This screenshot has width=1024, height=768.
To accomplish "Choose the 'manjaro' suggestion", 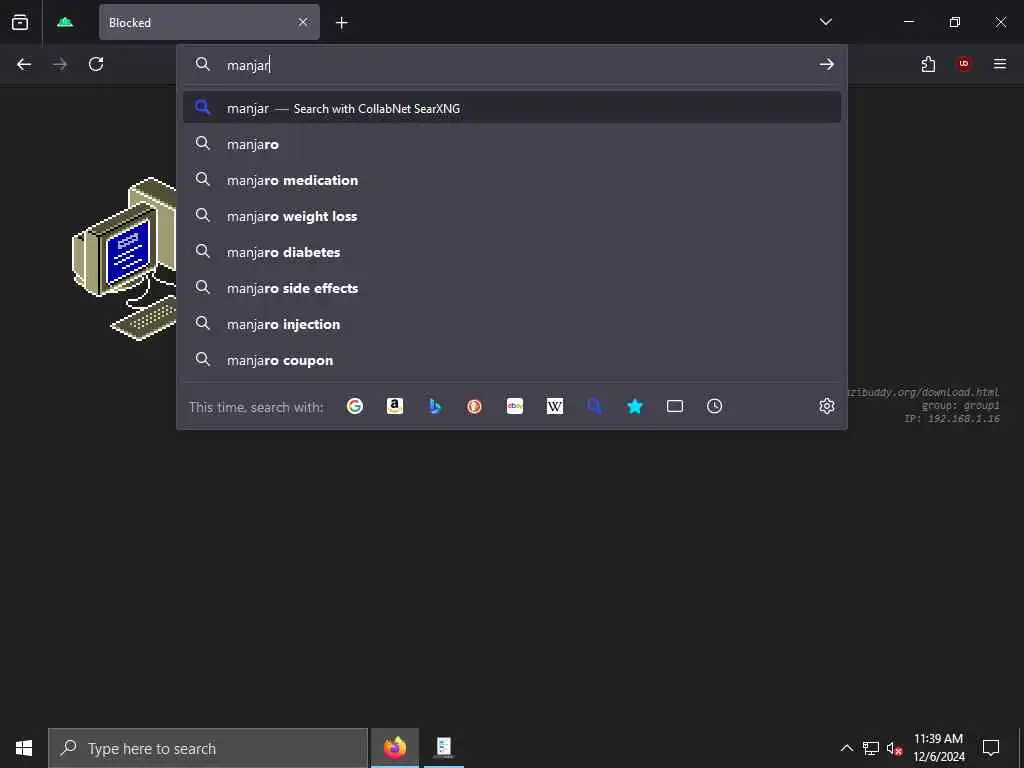I will pyautogui.click(x=512, y=144).
